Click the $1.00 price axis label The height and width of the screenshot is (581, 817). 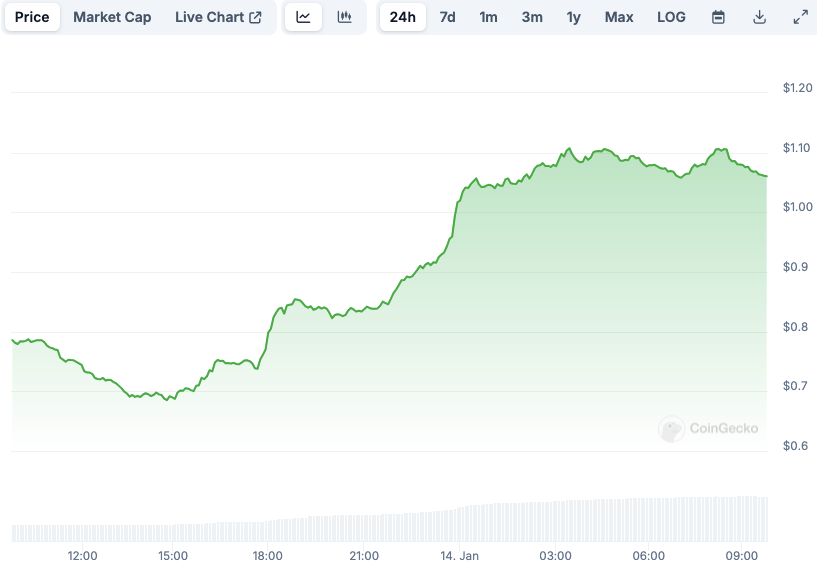(797, 207)
